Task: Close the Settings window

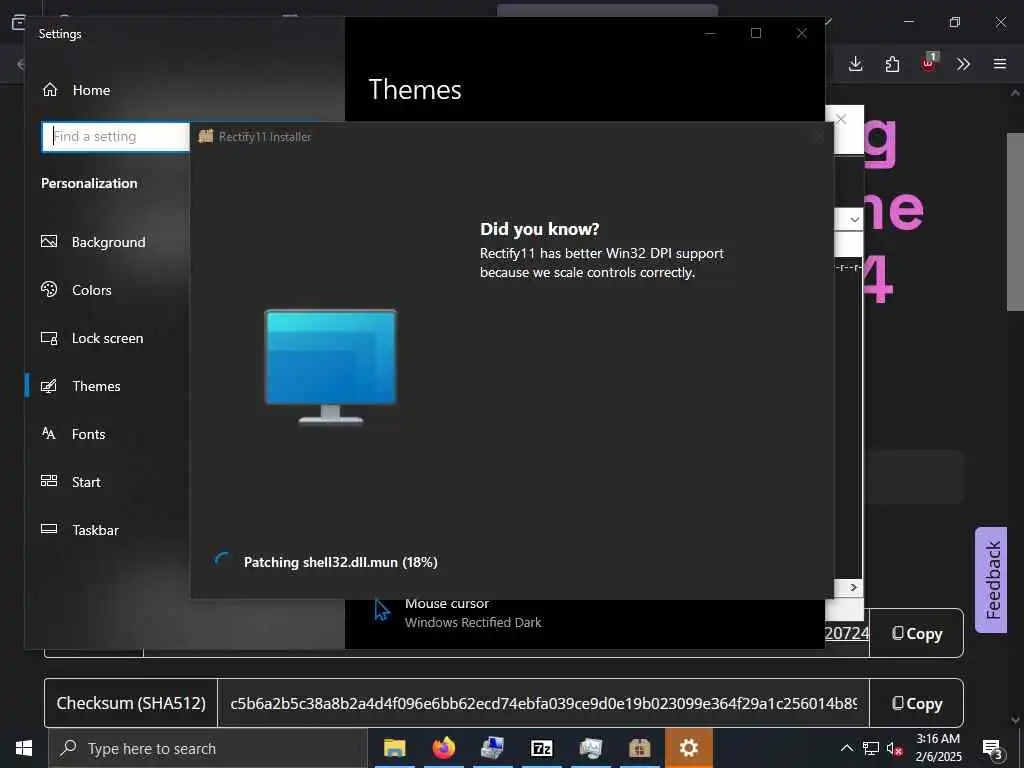Action: point(802,33)
